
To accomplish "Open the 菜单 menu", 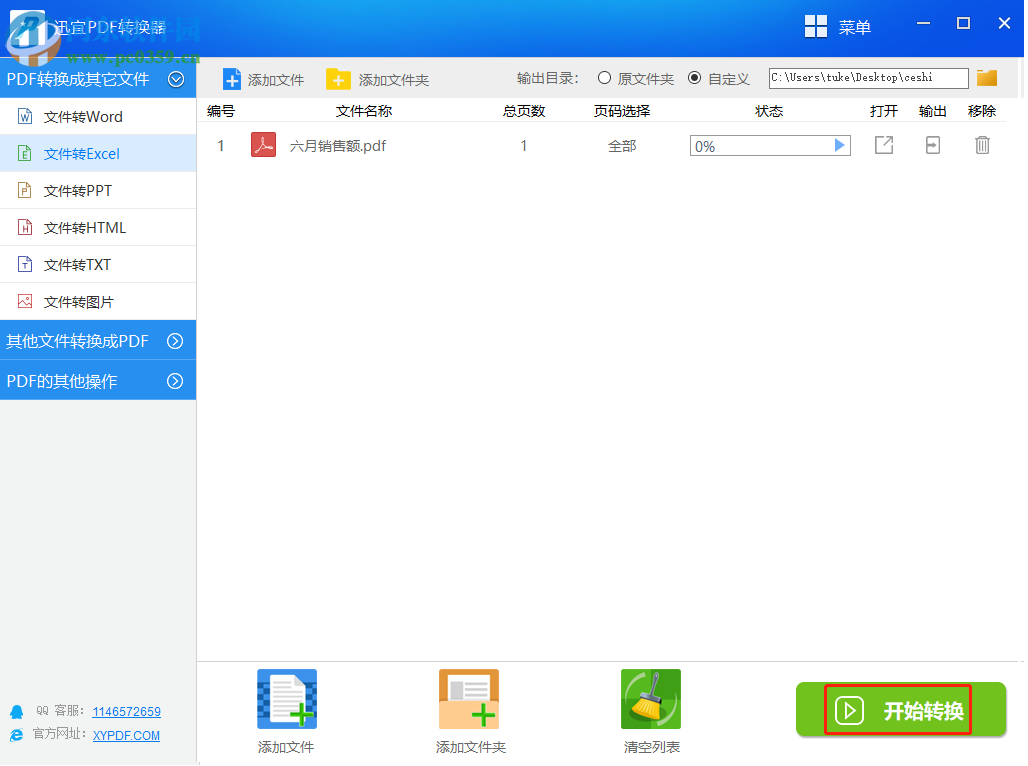I will click(839, 26).
